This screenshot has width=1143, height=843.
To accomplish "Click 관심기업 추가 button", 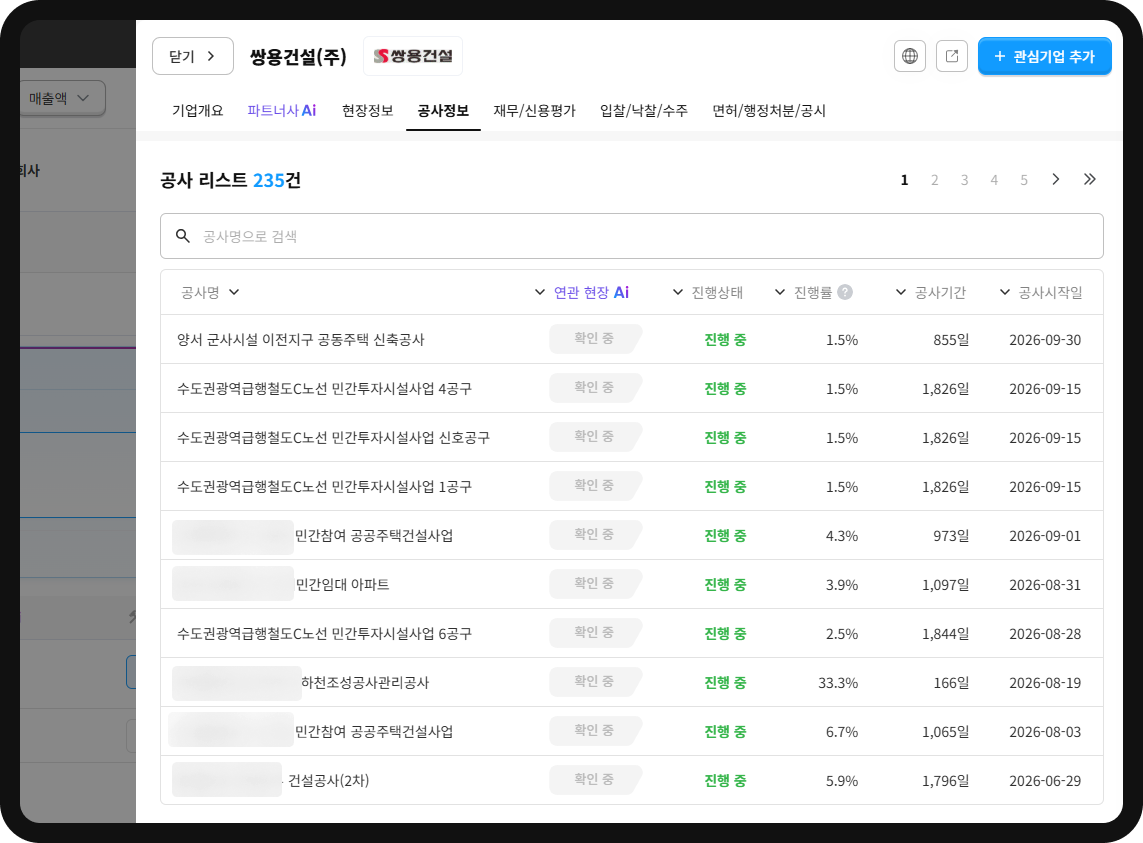I will coord(1045,56).
